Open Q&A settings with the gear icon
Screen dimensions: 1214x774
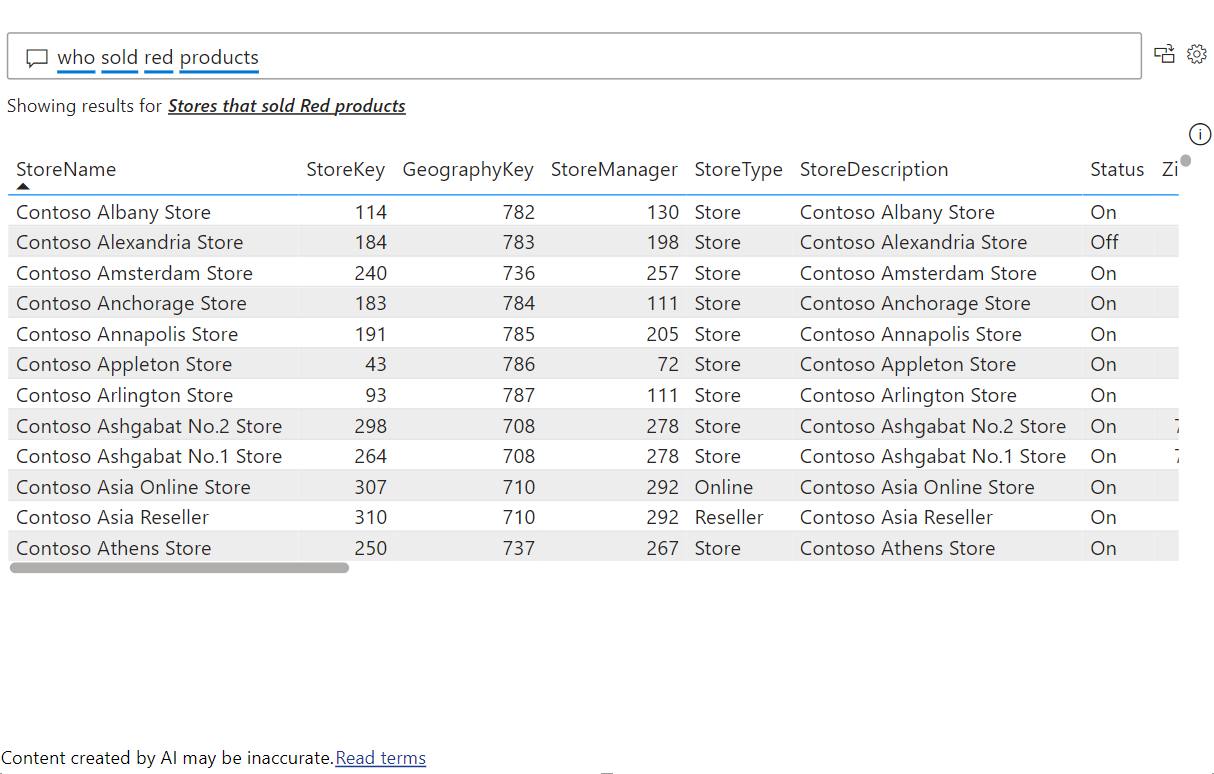[1197, 54]
